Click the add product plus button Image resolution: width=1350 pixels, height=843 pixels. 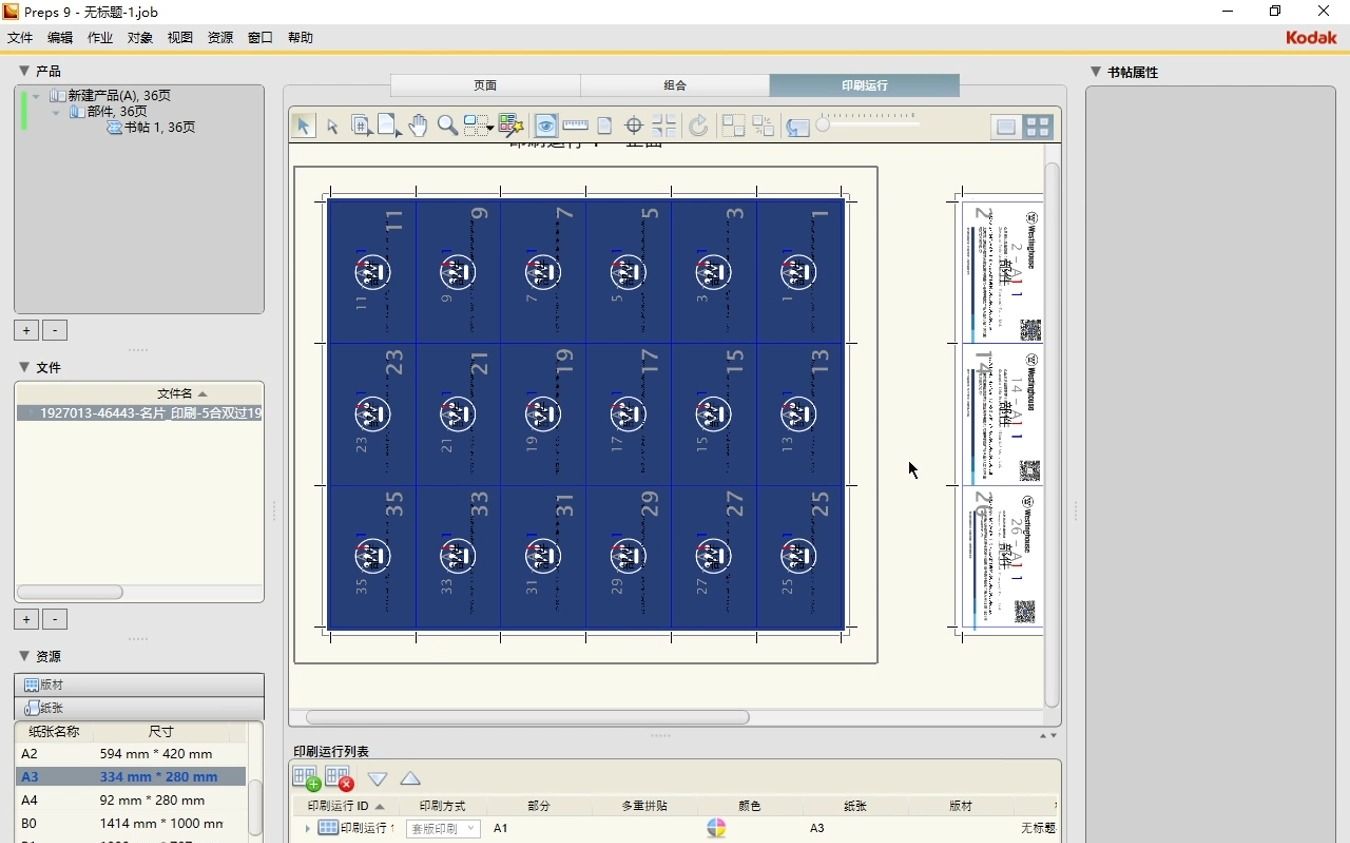pos(26,330)
